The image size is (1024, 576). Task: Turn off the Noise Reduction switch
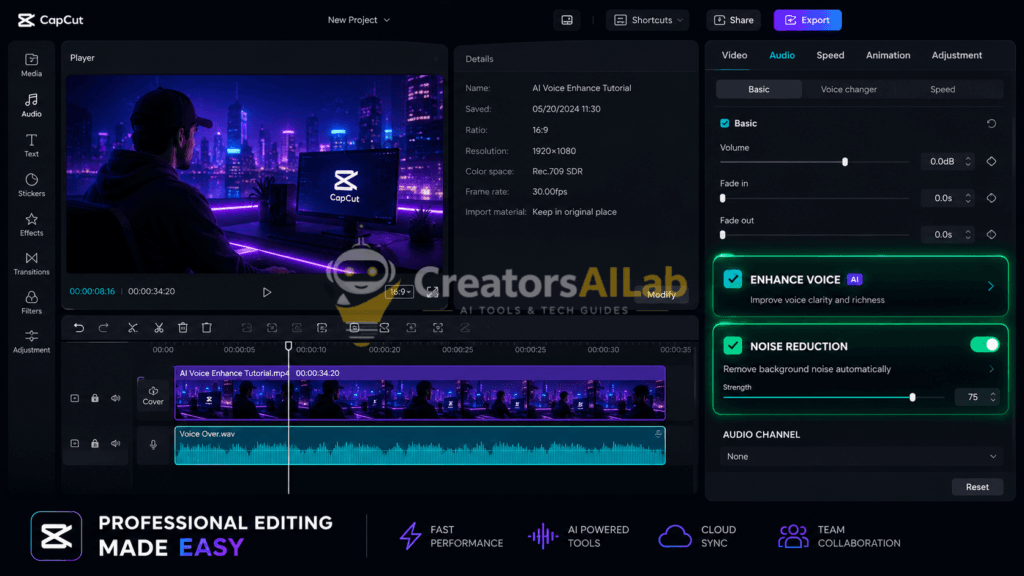(985, 344)
